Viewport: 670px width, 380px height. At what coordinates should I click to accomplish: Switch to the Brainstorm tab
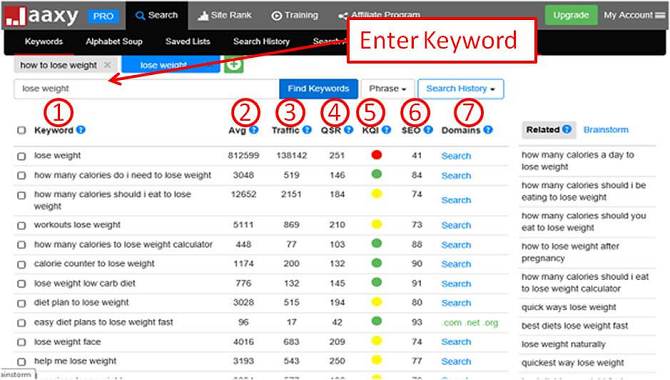point(606,130)
